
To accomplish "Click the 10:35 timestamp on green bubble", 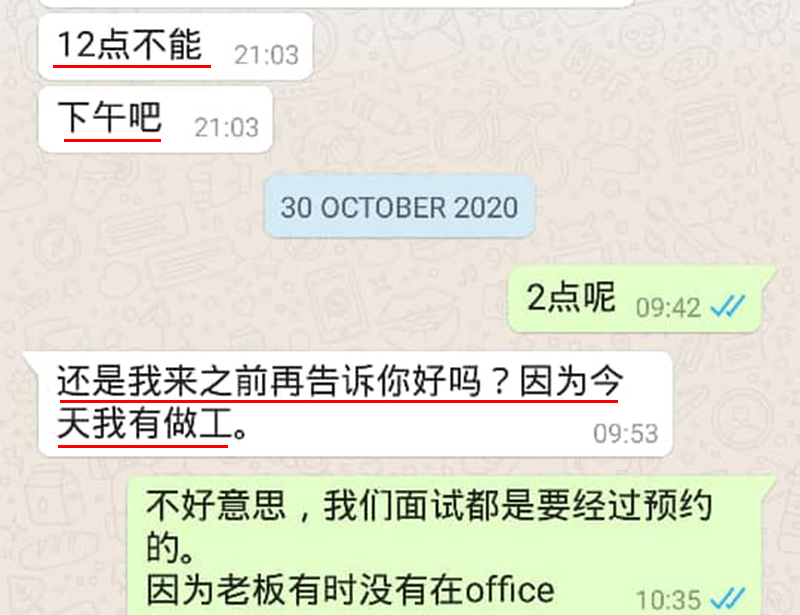I will coord(668,600).
